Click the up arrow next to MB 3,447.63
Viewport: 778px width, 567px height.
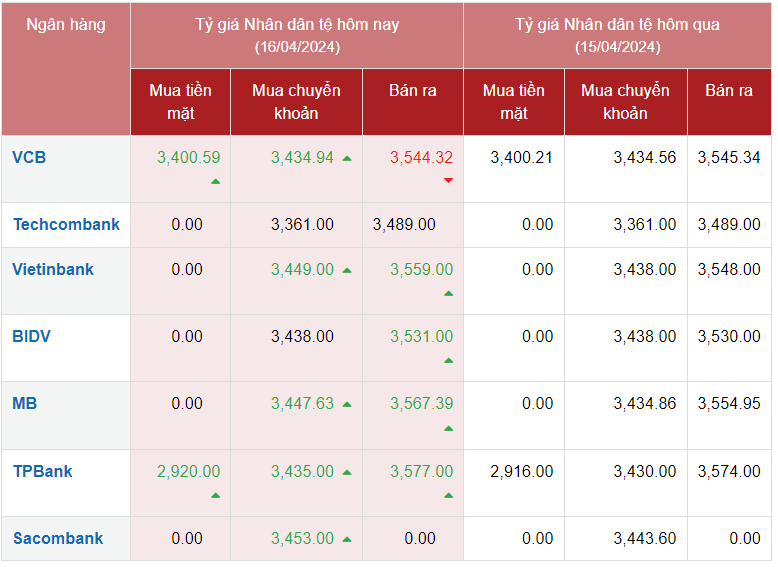(347, 404)
